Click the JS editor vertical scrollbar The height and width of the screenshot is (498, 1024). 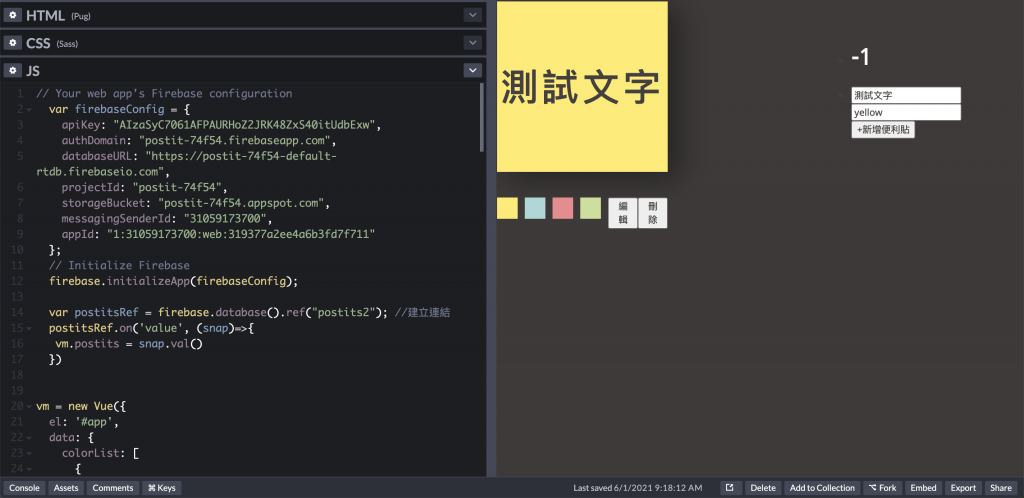pos(482,117)
